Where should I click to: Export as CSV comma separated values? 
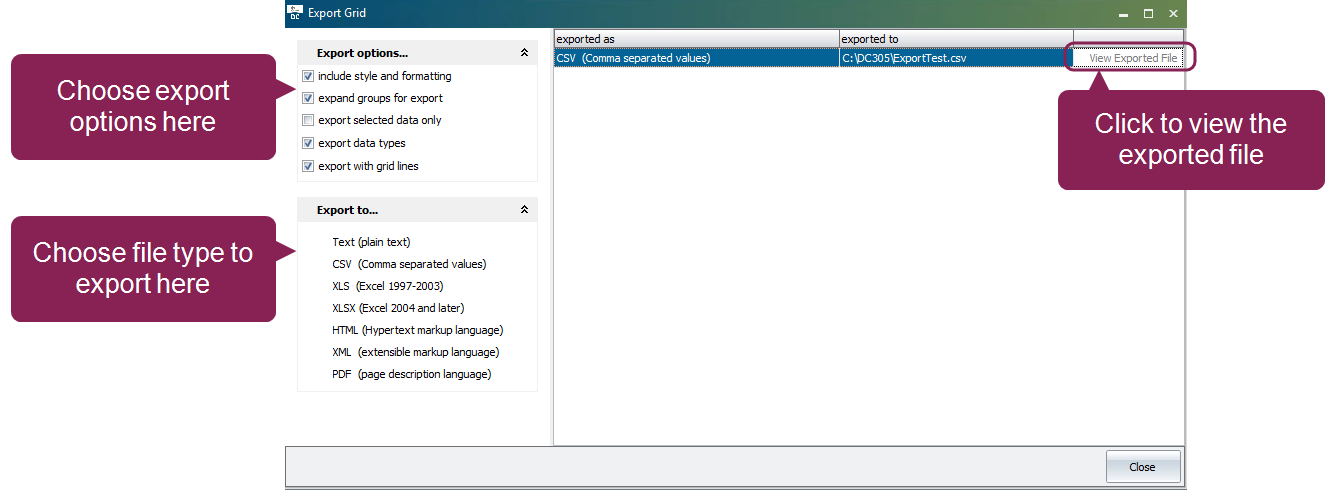click(x=408, y=264)
